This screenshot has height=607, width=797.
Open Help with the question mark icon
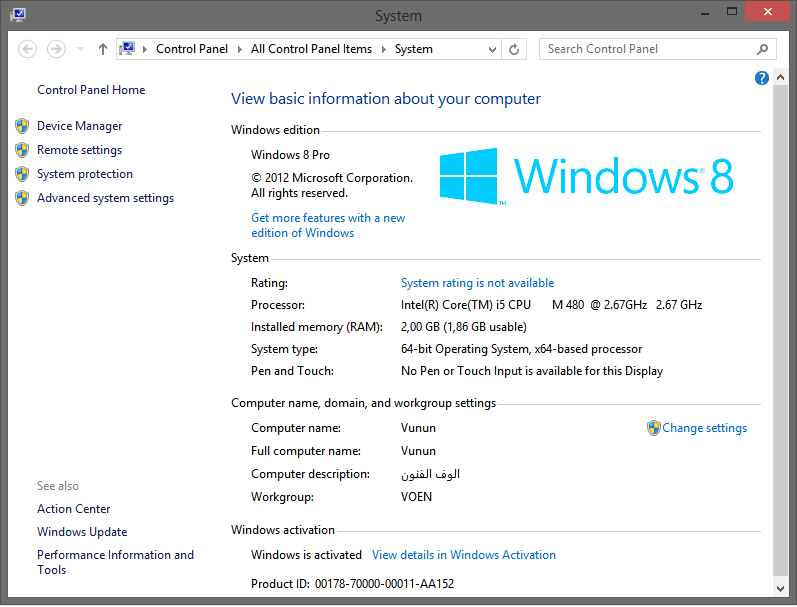(761, 78)
